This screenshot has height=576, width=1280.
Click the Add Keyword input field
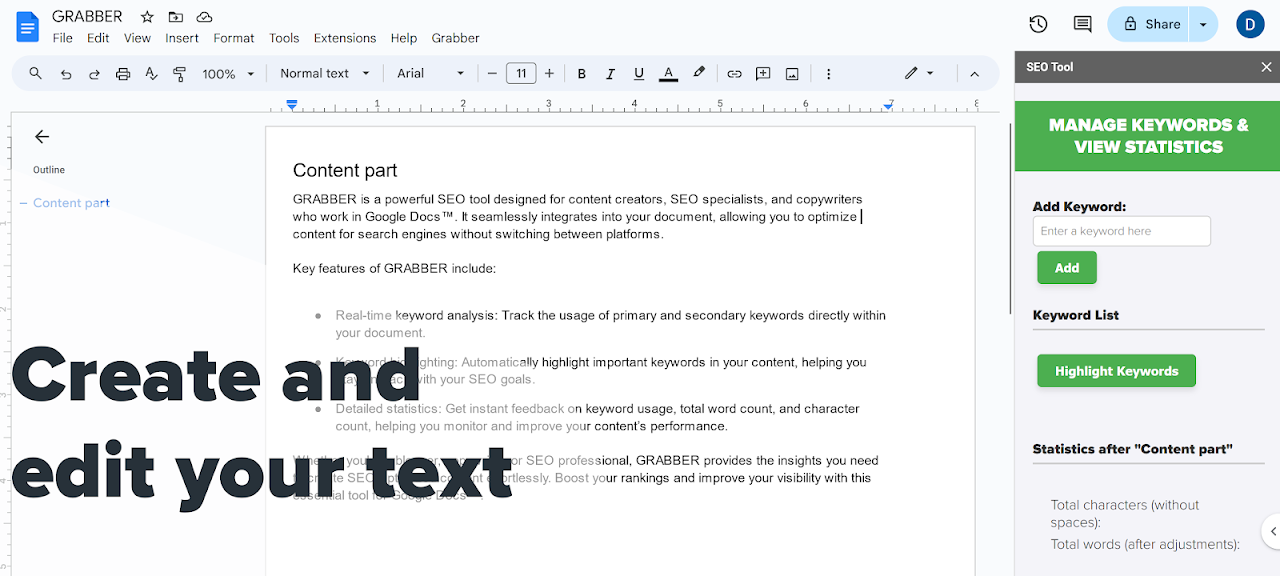[1121, 231]
